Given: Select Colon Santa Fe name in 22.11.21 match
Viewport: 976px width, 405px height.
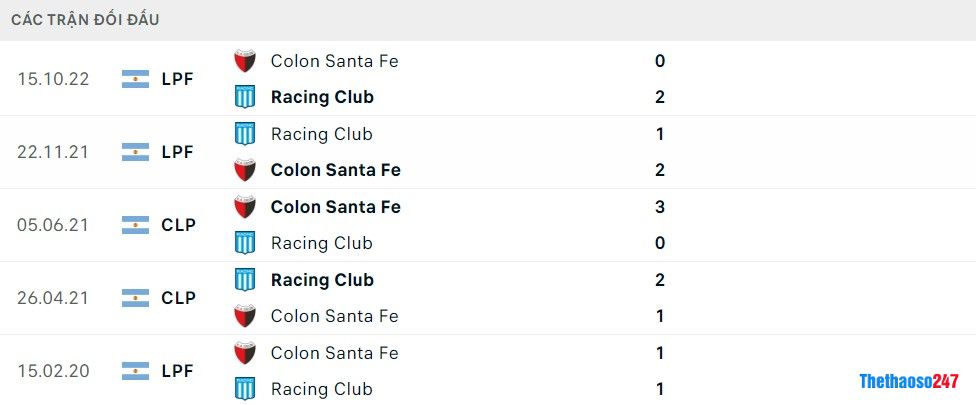Looking at the screenshot, I should (335, 170).
